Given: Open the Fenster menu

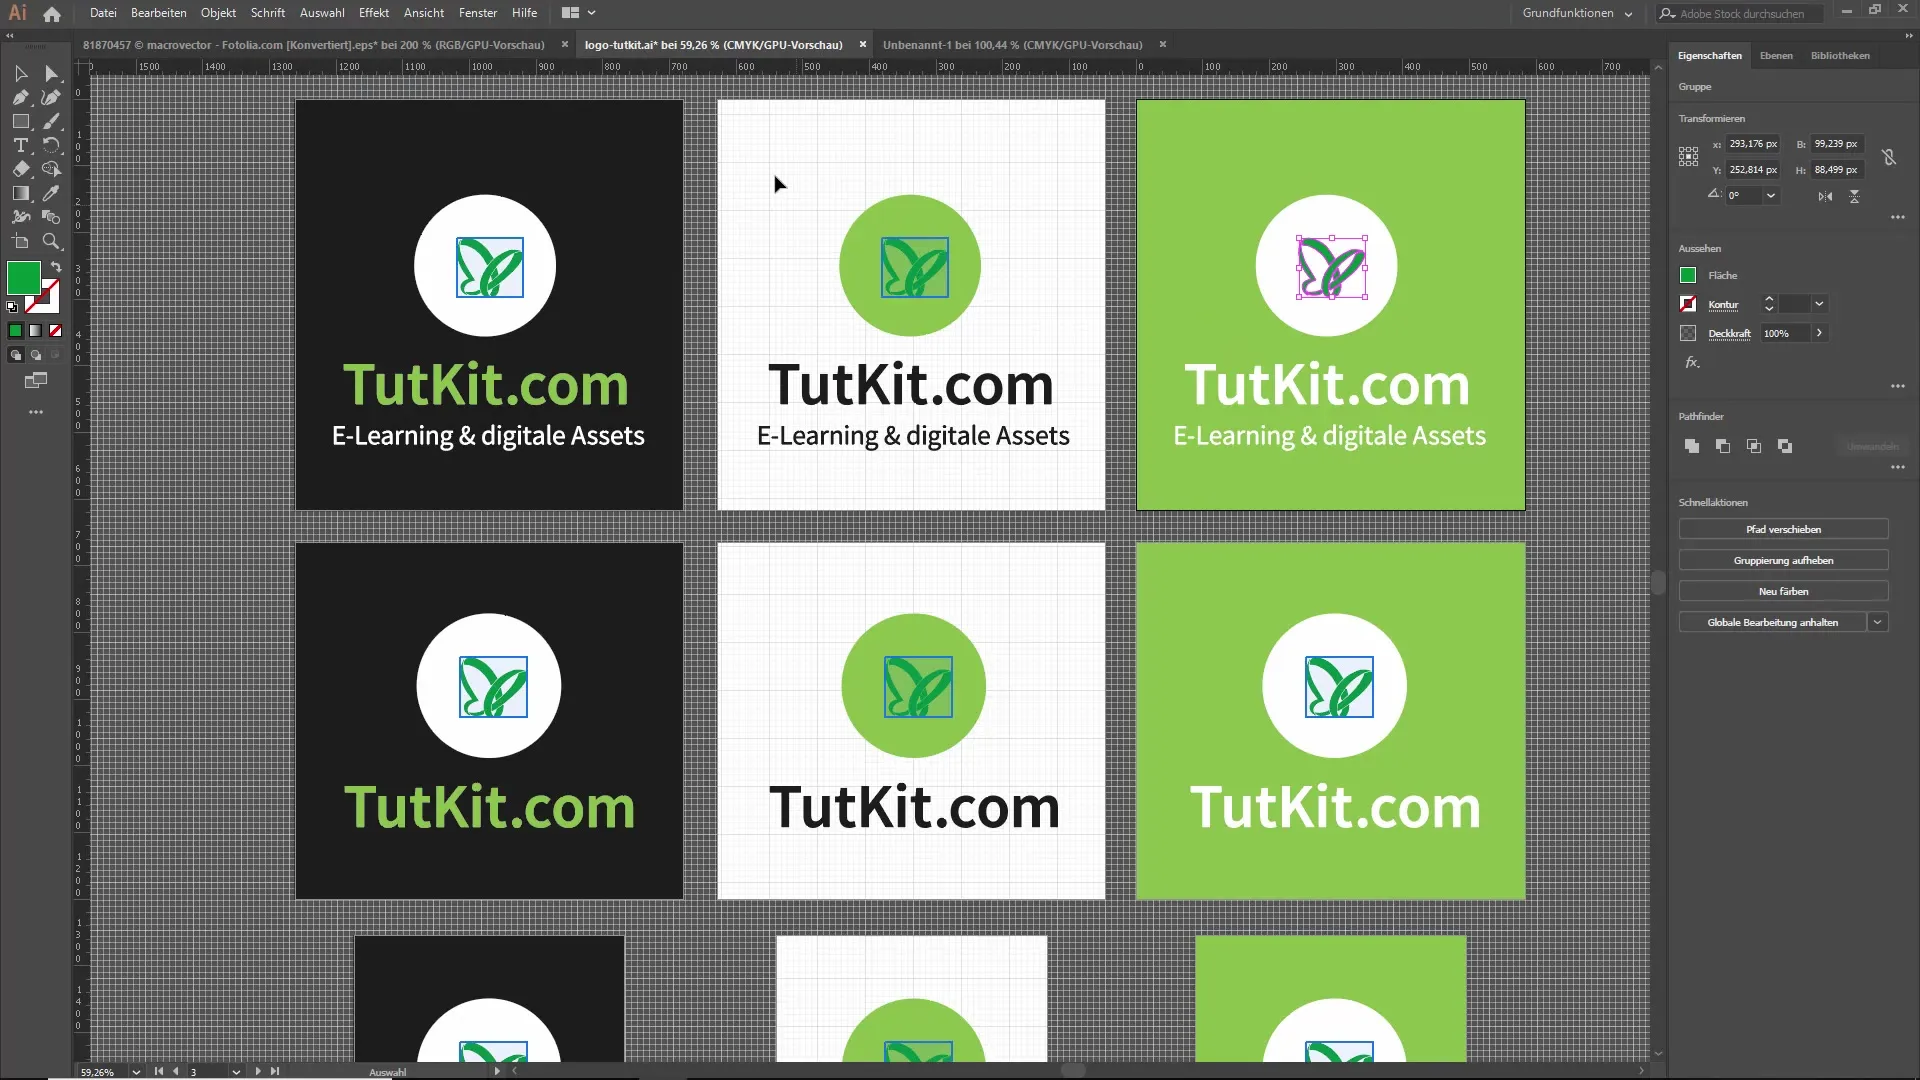Looking at the screenshot, I should pos(478,13).
